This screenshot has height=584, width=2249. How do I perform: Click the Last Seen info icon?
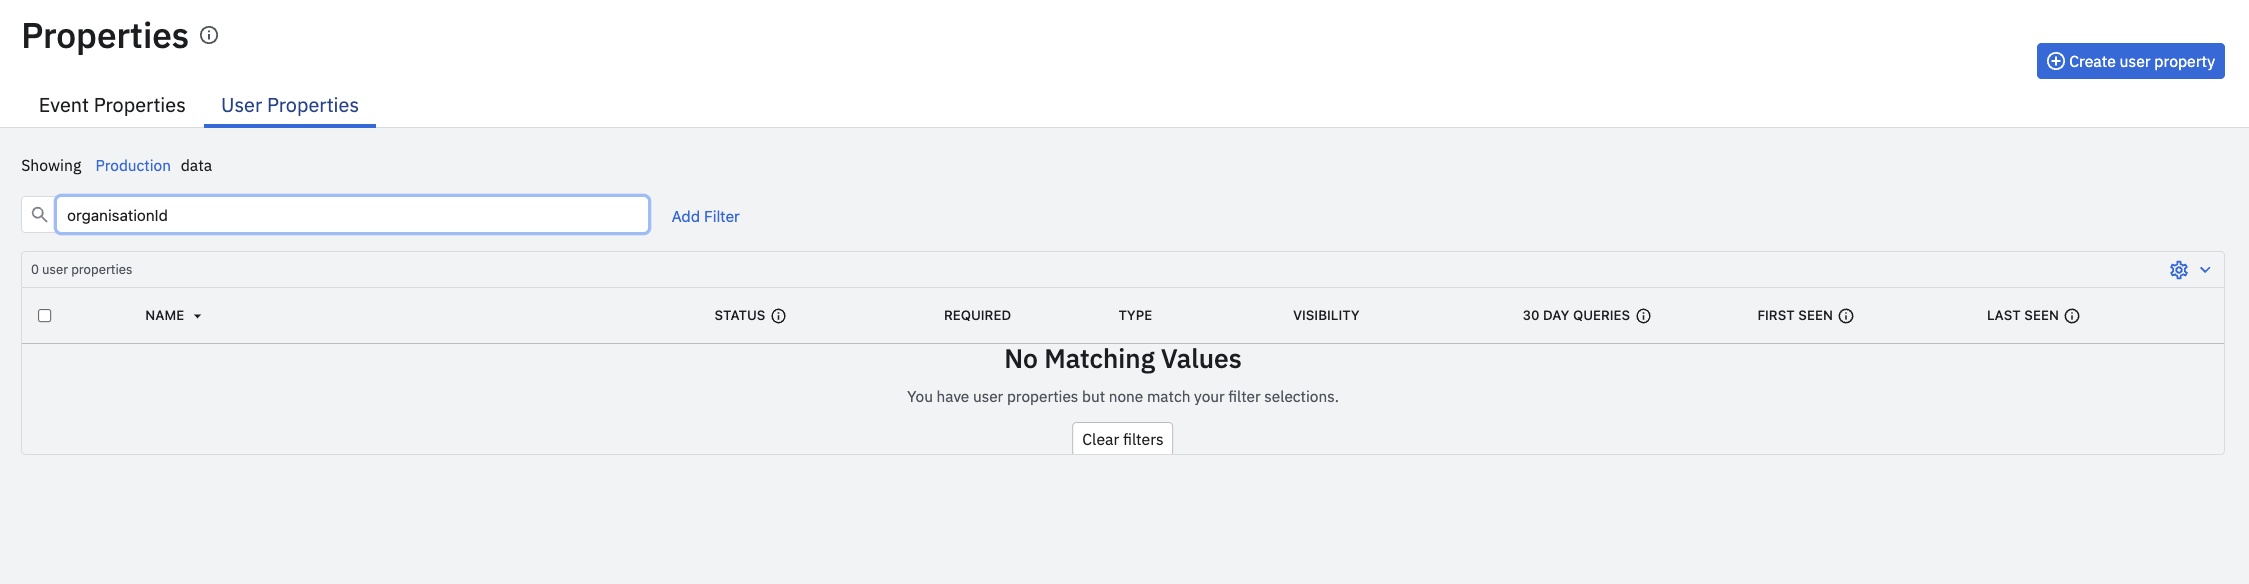2072,316
